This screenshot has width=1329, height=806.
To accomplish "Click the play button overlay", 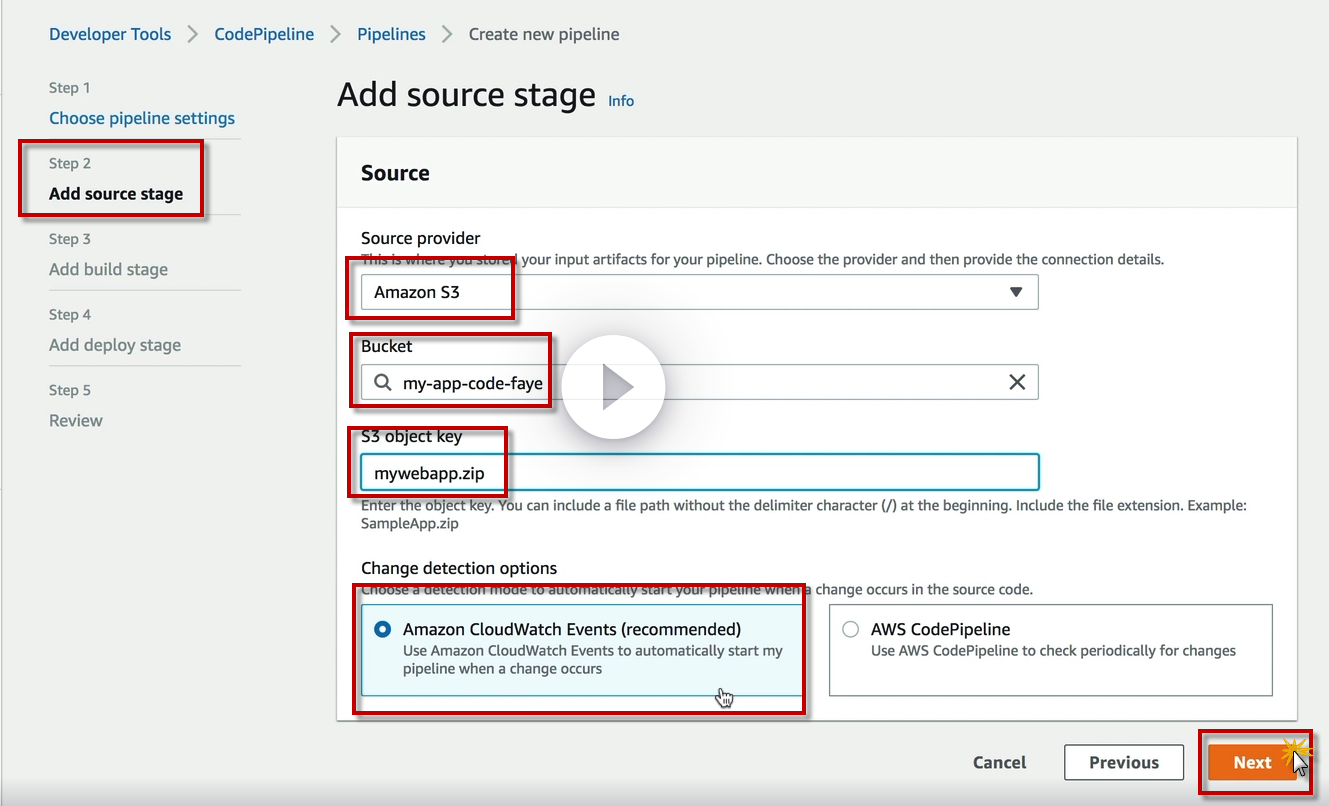I will [x=613, y=387].
